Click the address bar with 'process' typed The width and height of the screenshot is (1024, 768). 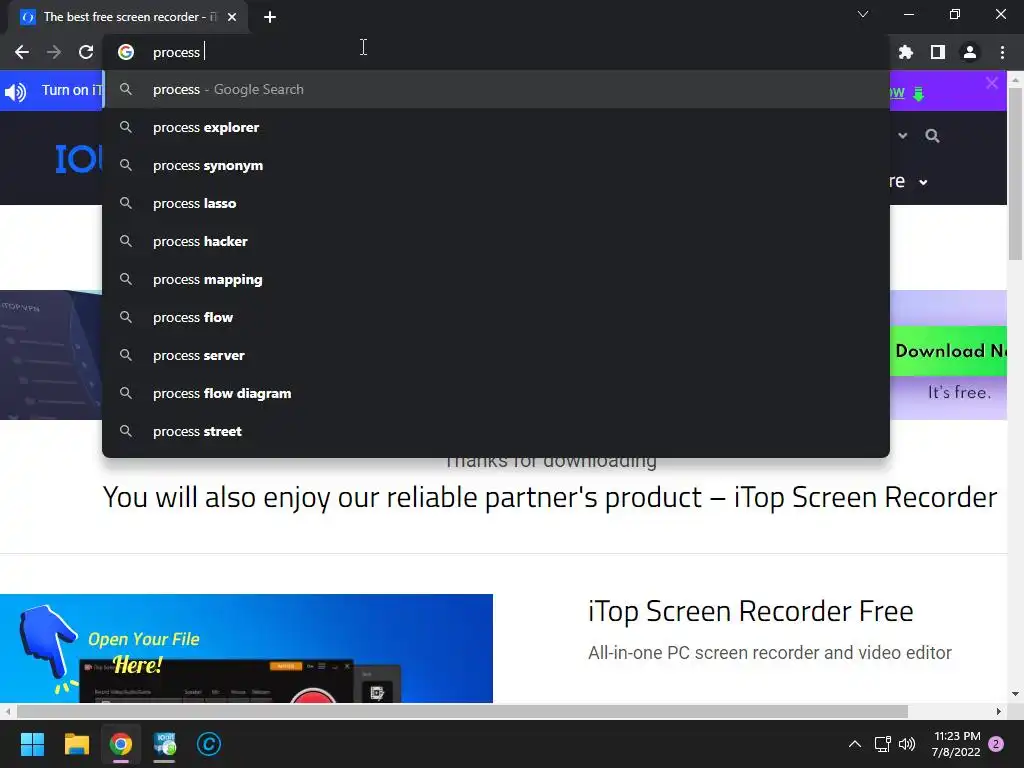pyautogui.click(x=496, y=52)
